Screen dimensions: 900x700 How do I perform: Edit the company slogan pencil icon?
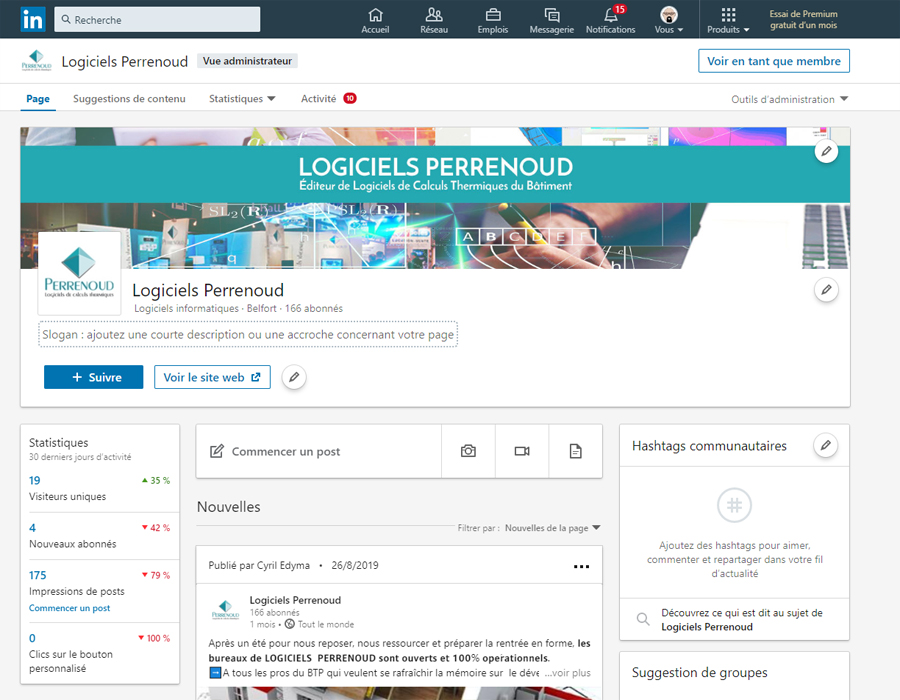pos(293,377)
